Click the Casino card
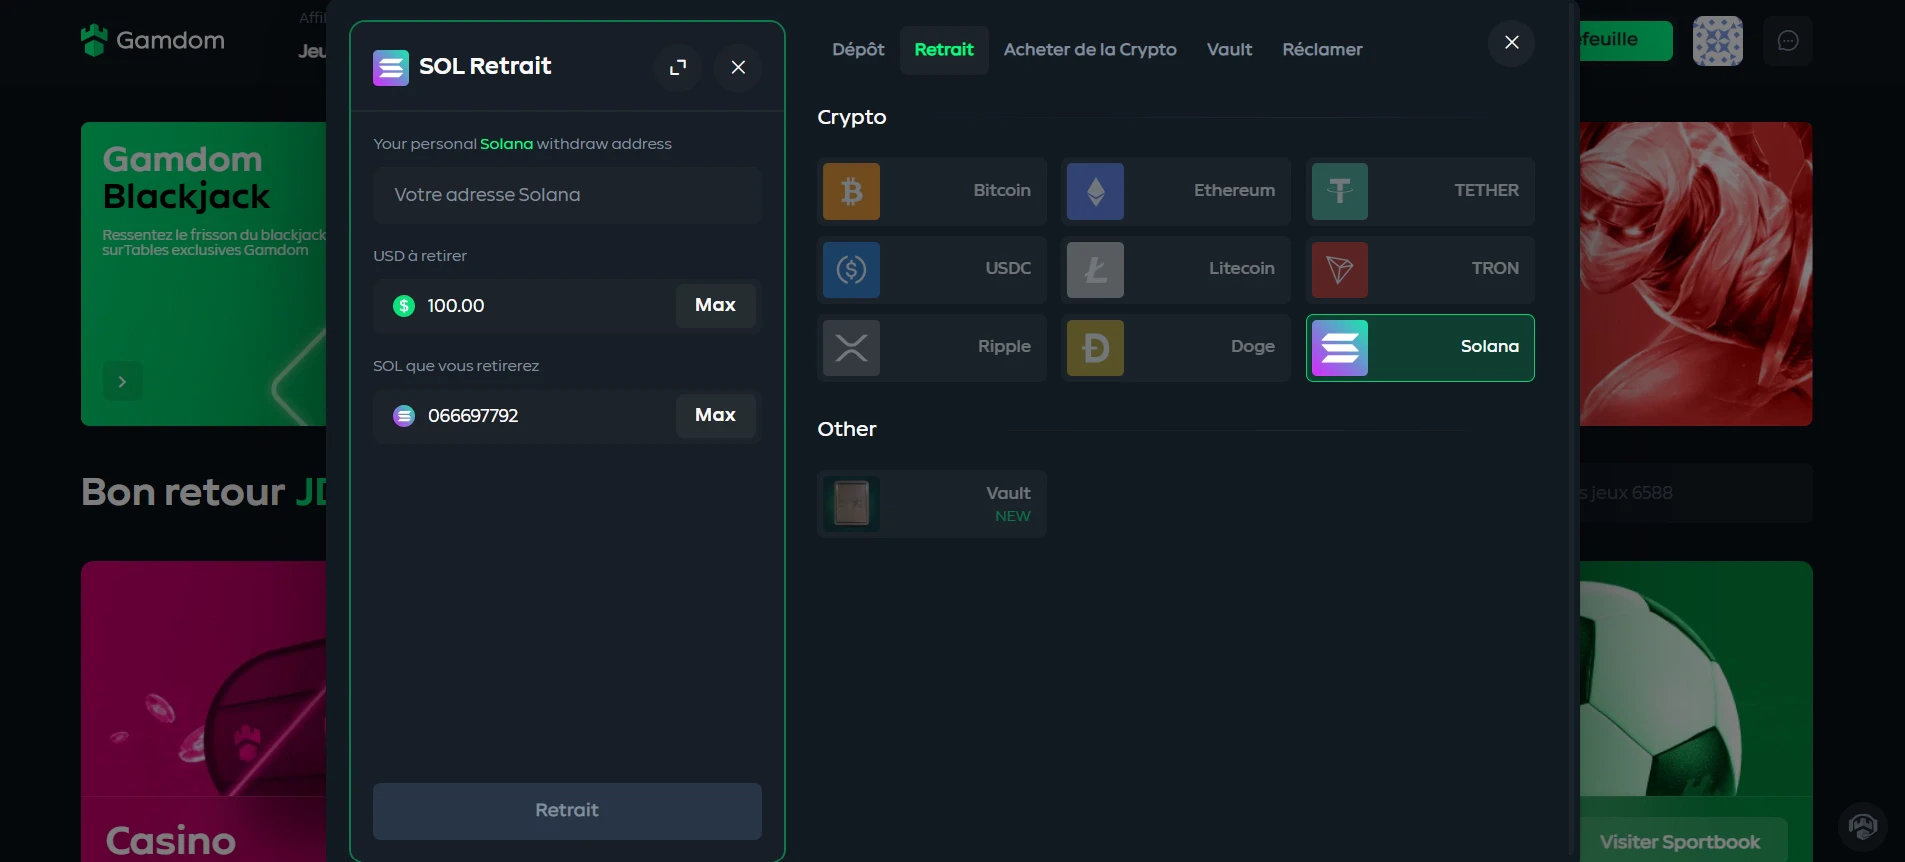Viewport: 1905px width, 862px height. tap(204, 711)
